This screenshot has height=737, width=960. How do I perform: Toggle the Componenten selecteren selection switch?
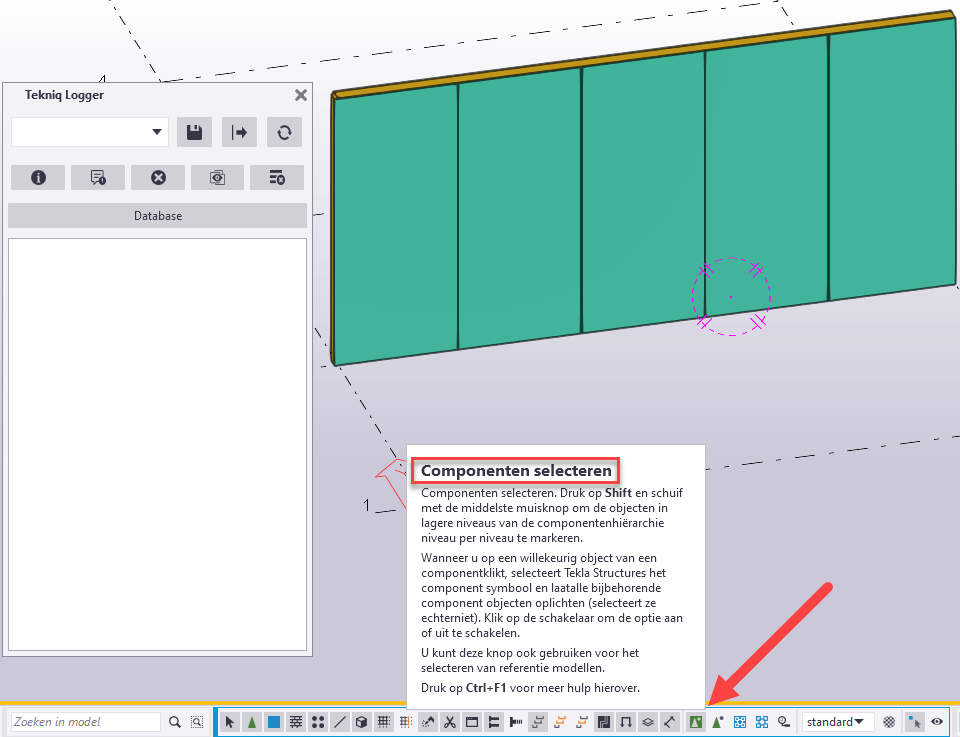(696, 722)
